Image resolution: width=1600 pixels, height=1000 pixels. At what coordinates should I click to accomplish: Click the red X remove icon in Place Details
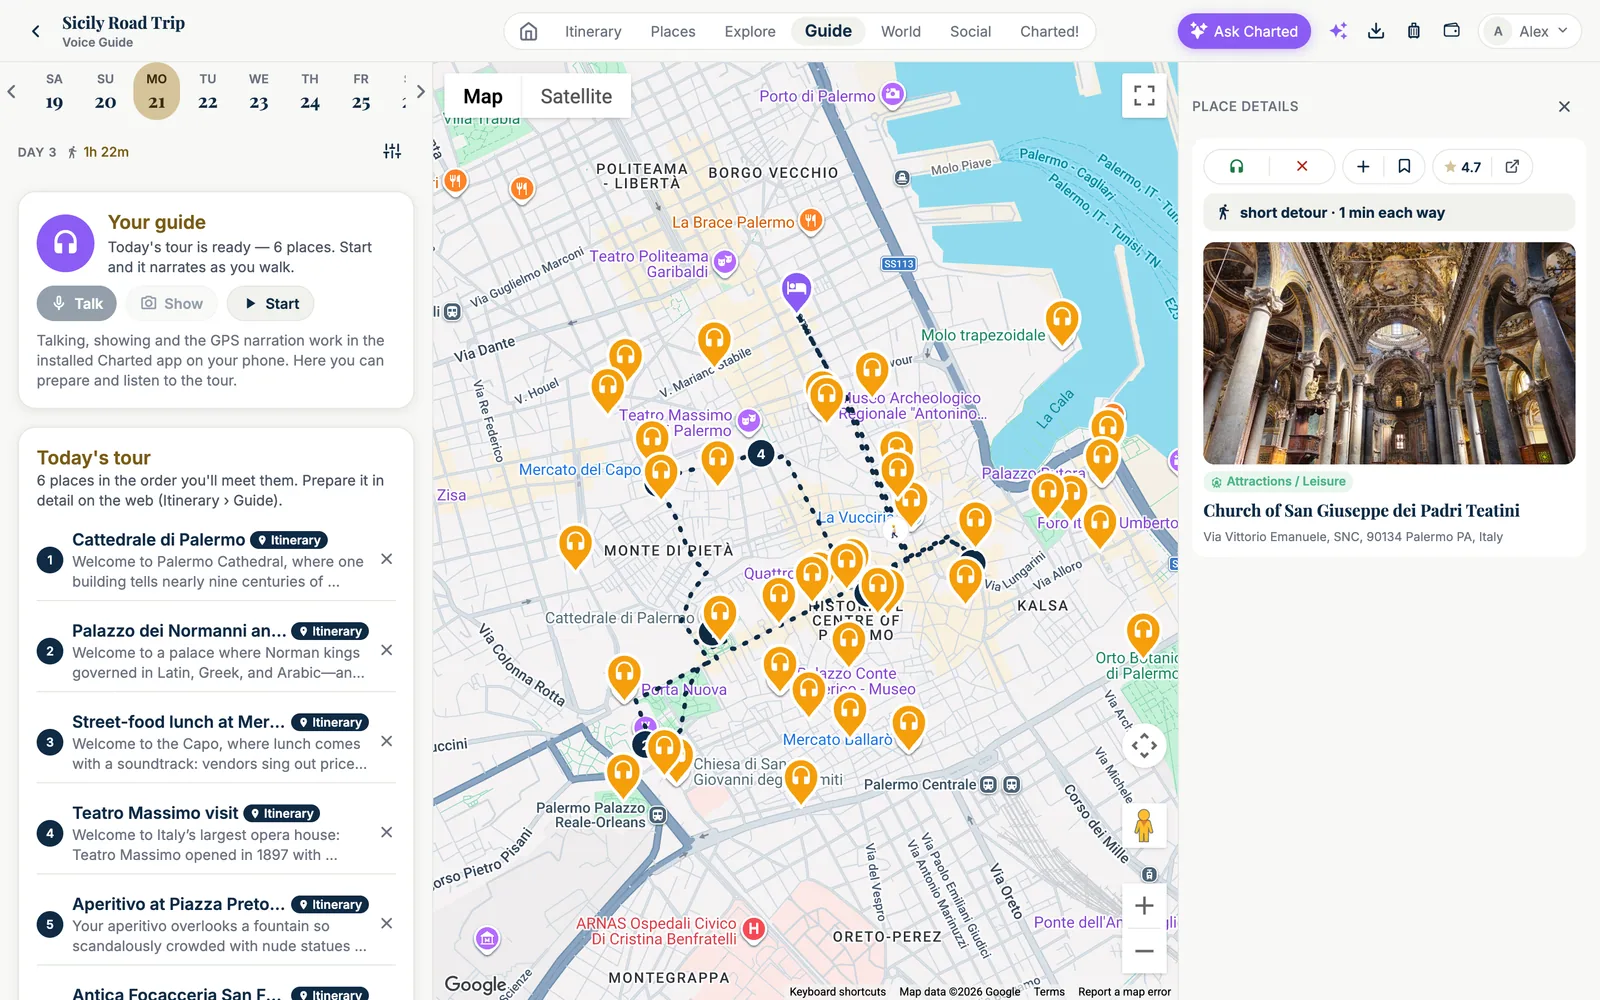coord(1302,167)
